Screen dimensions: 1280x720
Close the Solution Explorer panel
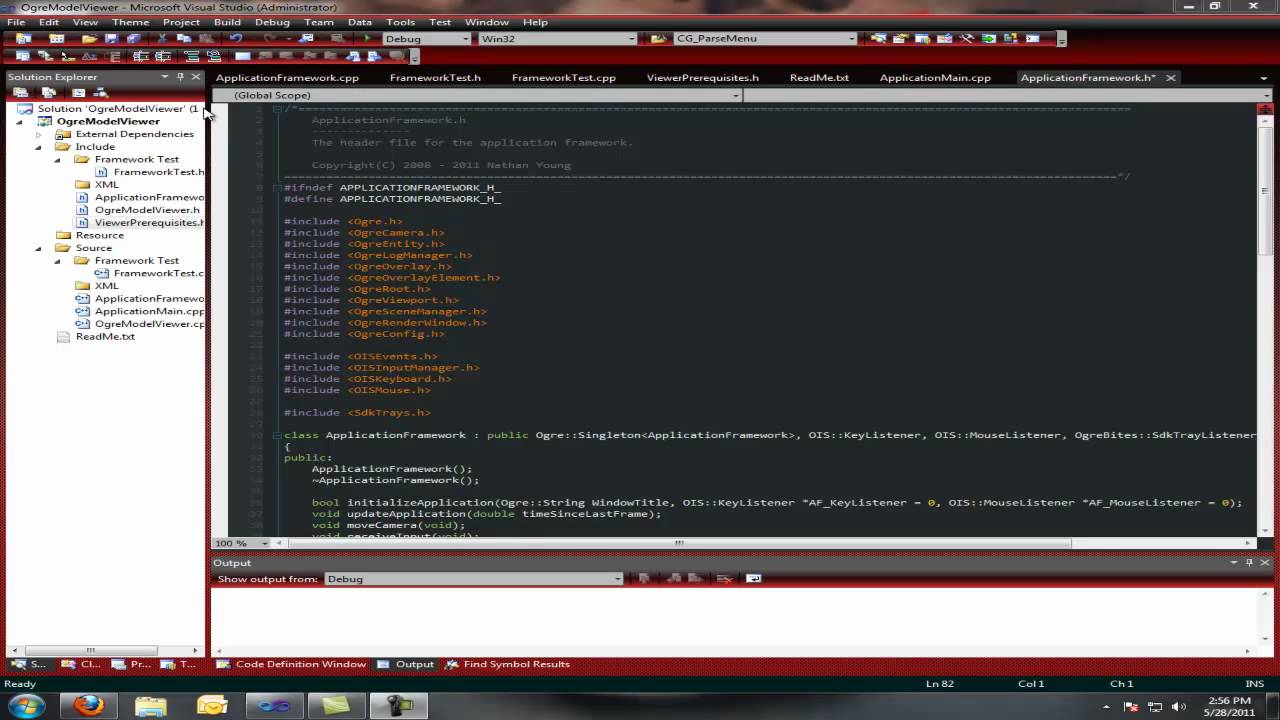click(196, 77)
